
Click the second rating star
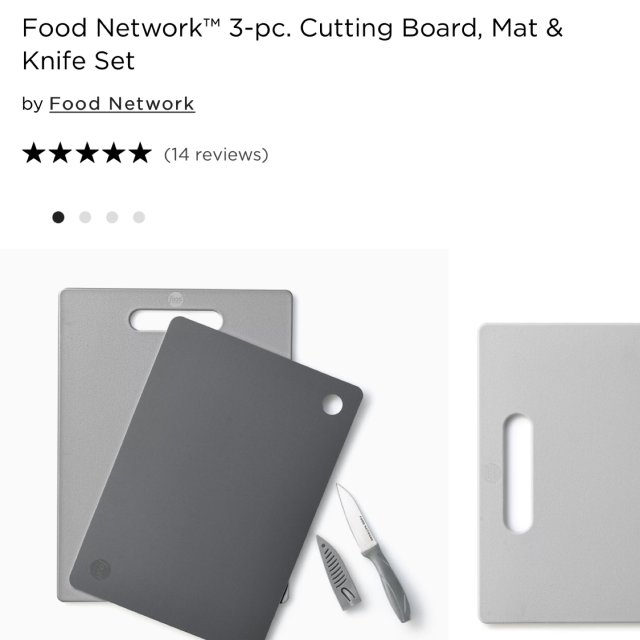[60, 153]
